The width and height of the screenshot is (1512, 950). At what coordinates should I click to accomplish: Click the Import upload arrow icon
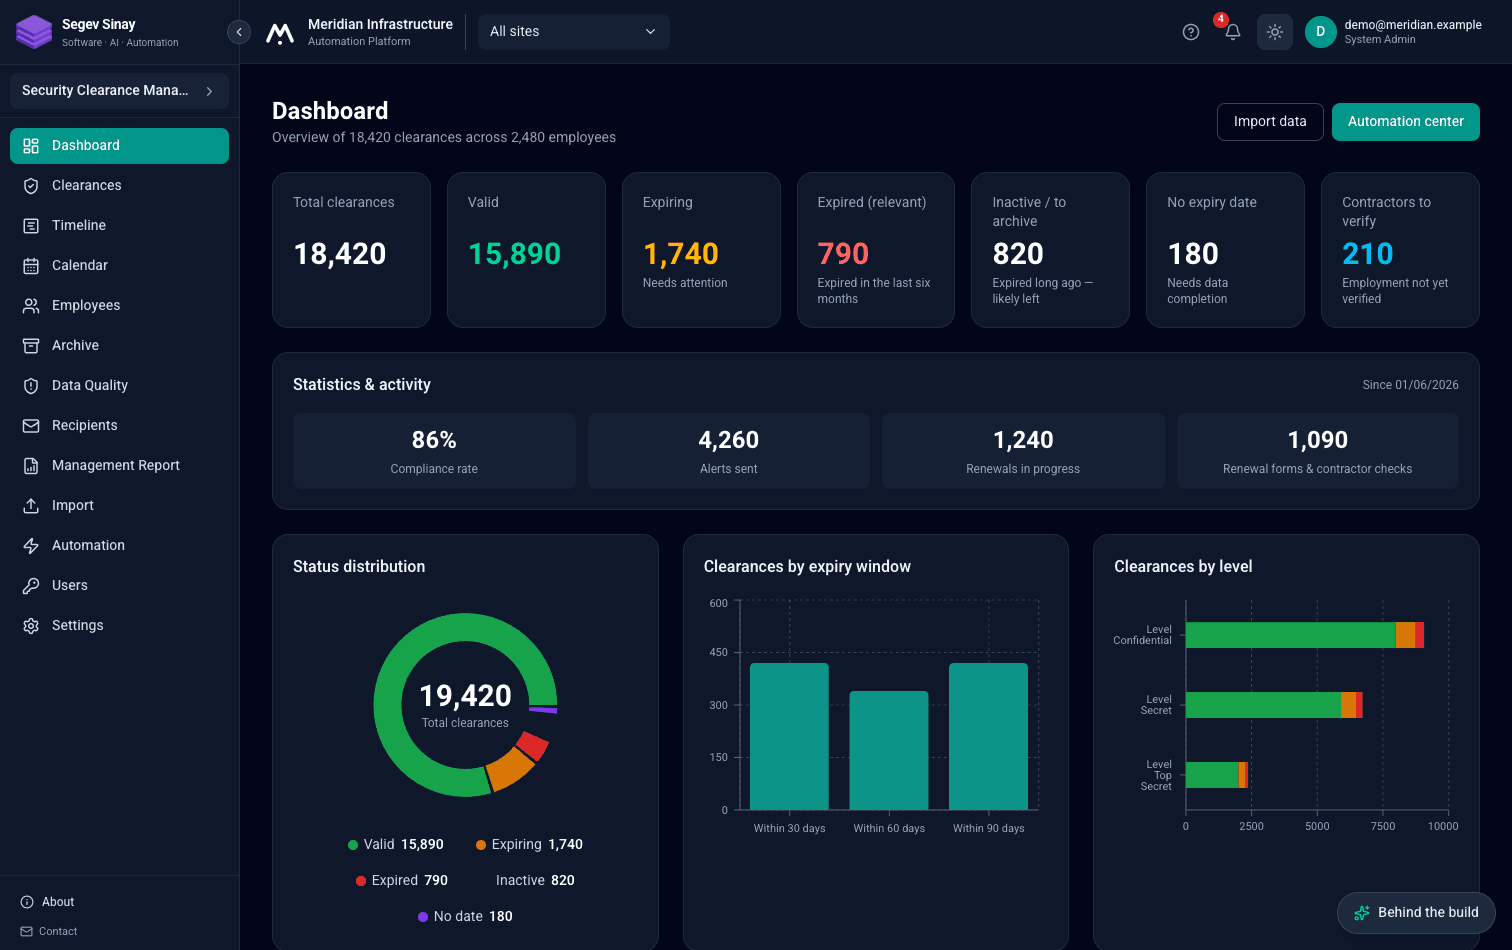click(31, 506)
